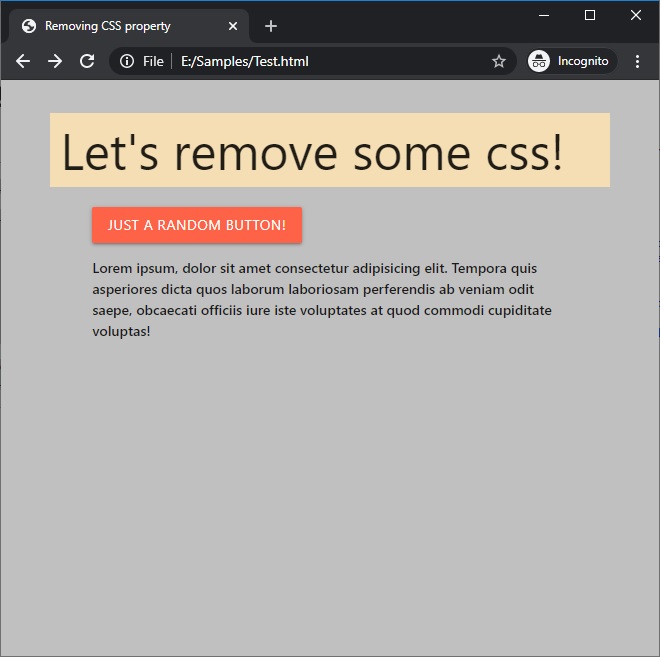This screenshot has height=657, width=660.
Task: Reload the Test.html page
Action: (x=87, y=61)
